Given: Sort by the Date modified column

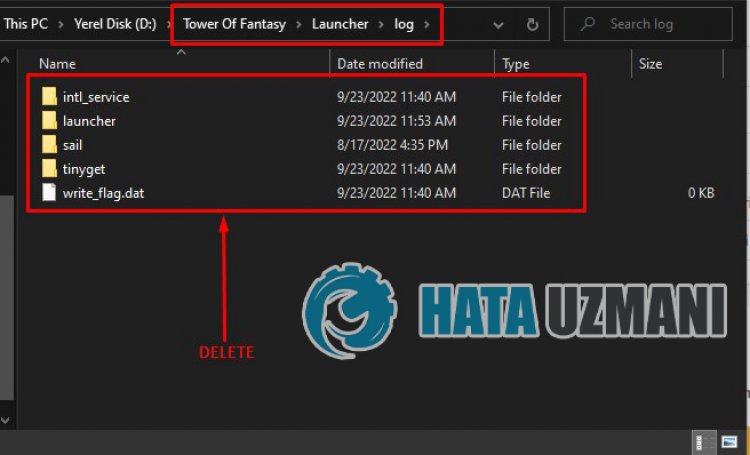Looking at the screenshot, I should [379, 64].
